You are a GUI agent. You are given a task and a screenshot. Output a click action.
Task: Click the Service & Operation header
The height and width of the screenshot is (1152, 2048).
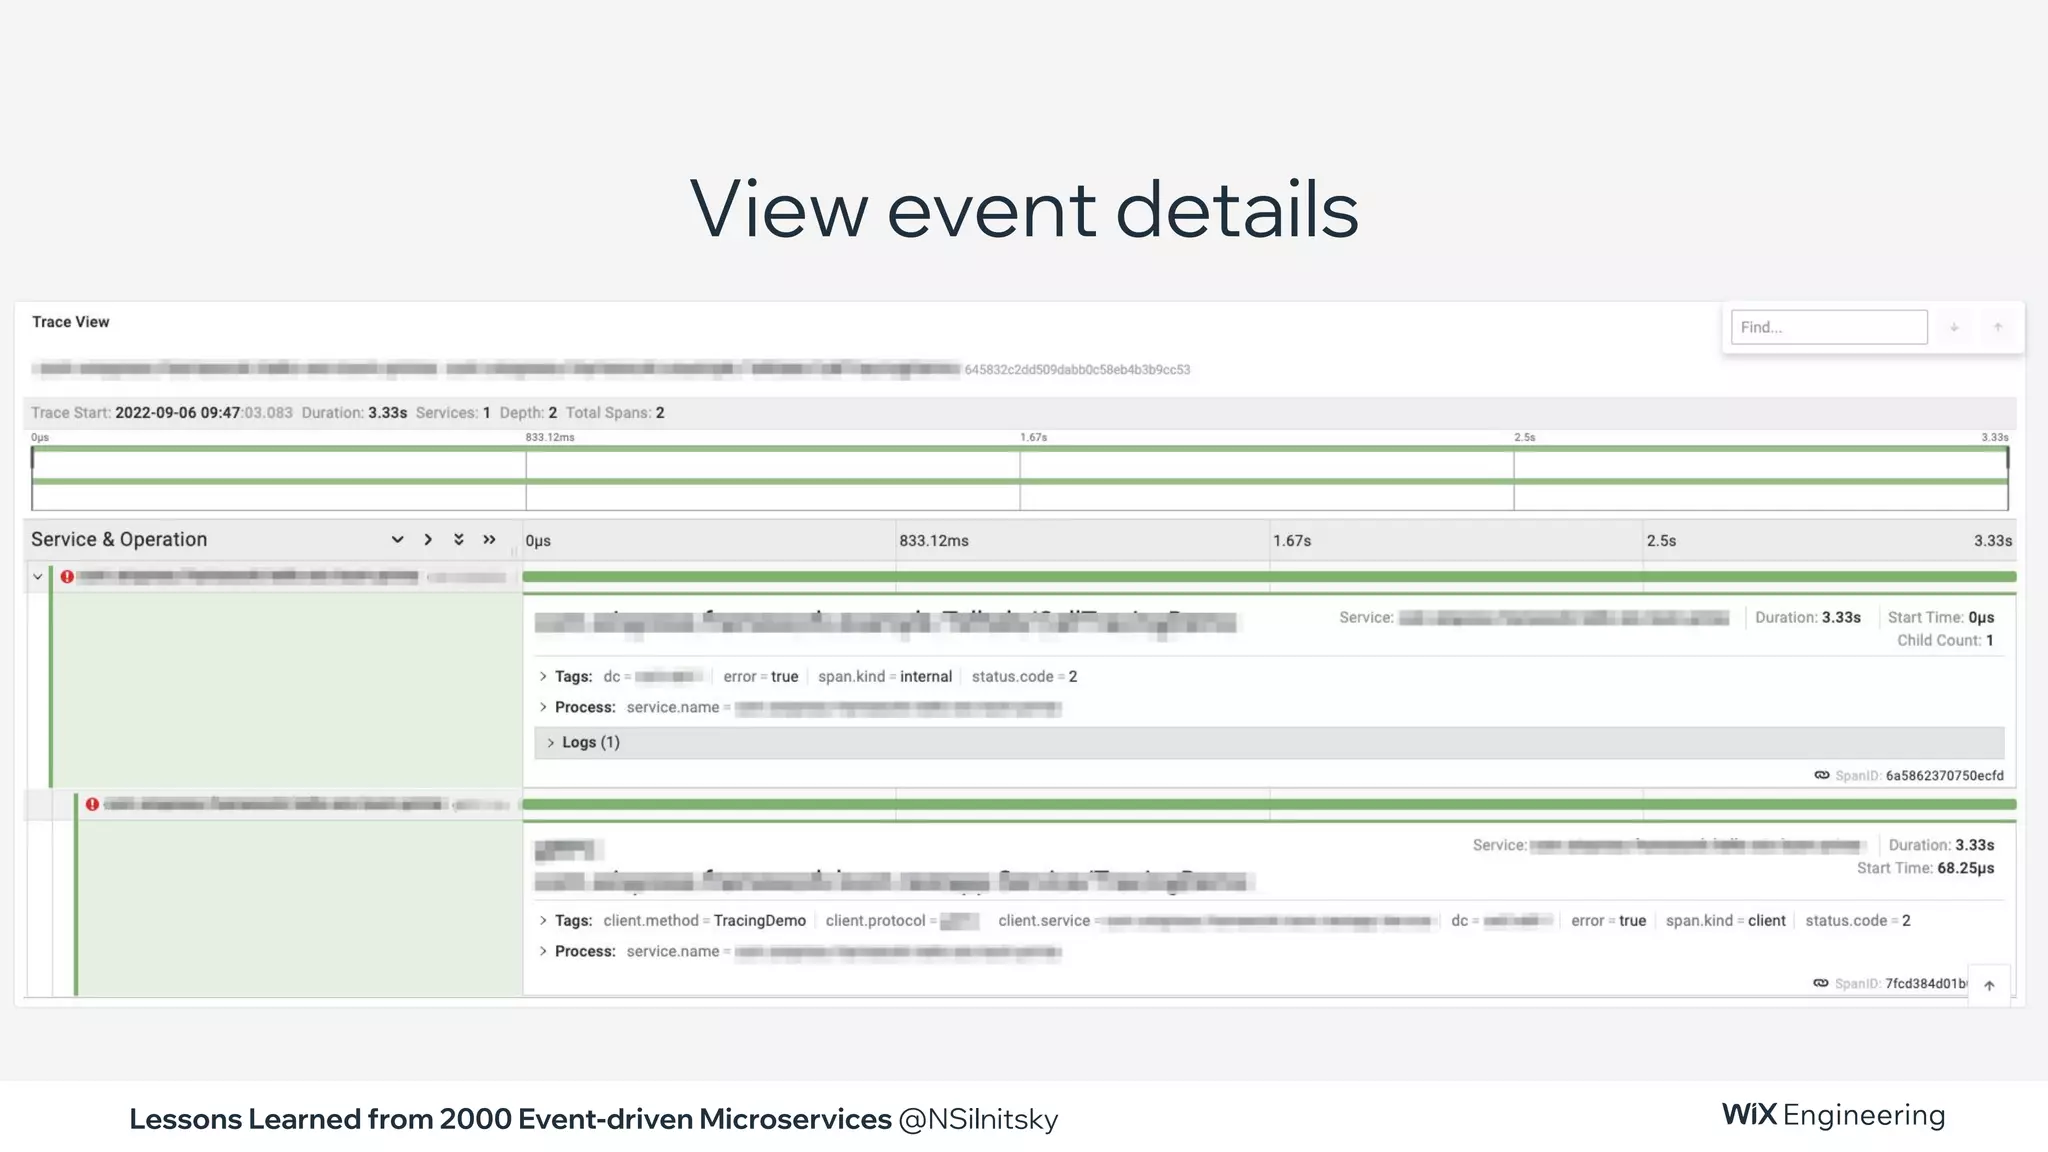[x=119, y=539]
